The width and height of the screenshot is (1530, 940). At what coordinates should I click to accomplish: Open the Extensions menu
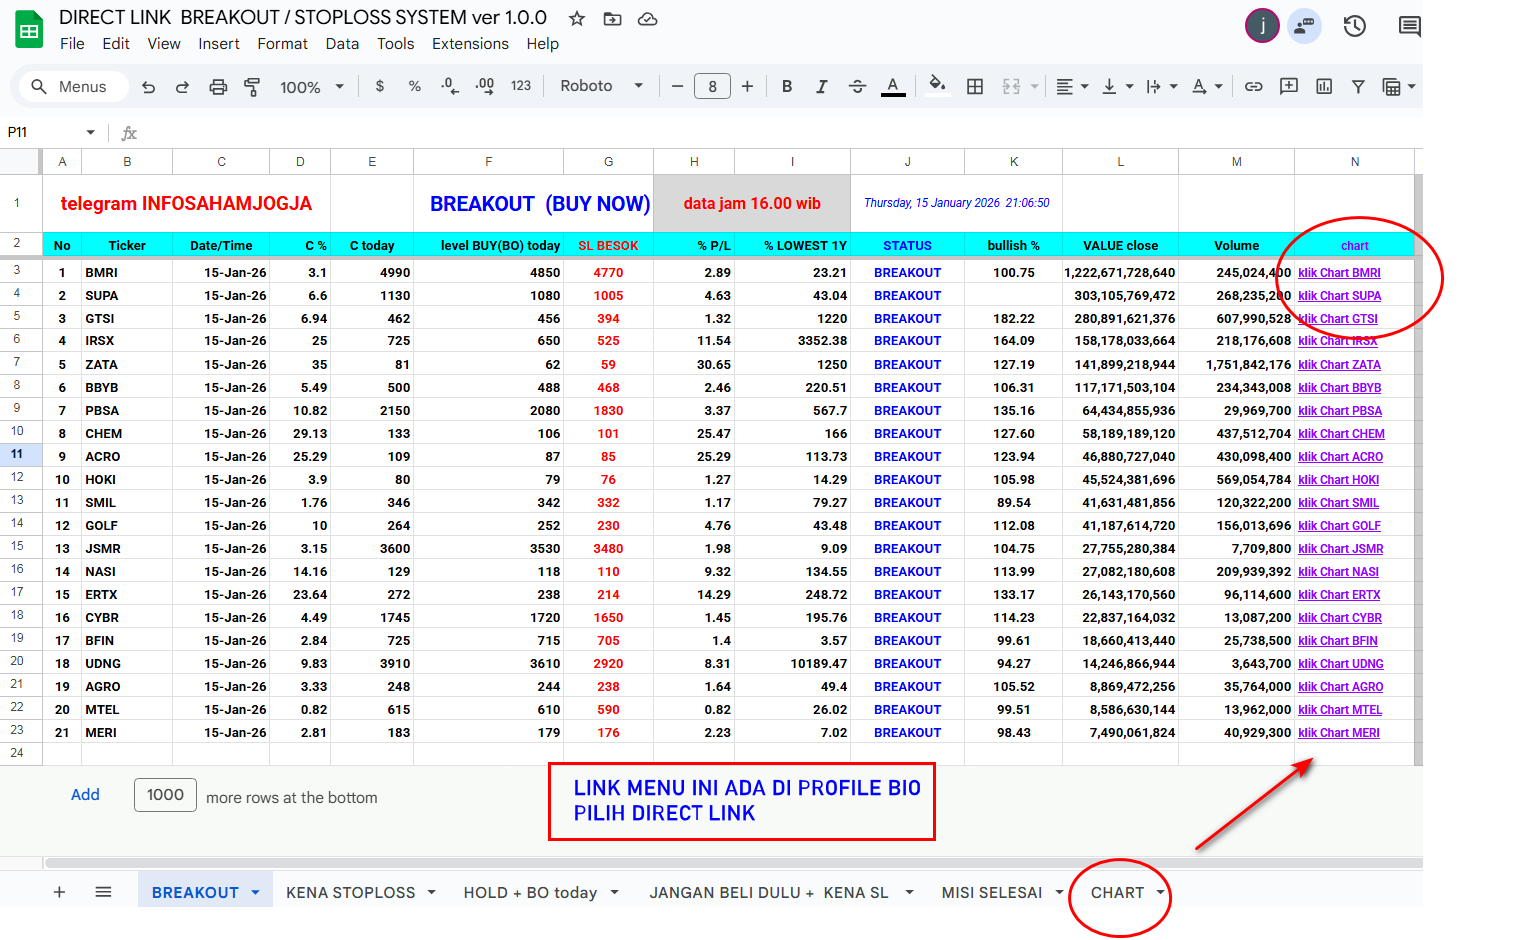pyautogui.click(x=470, y=44)
